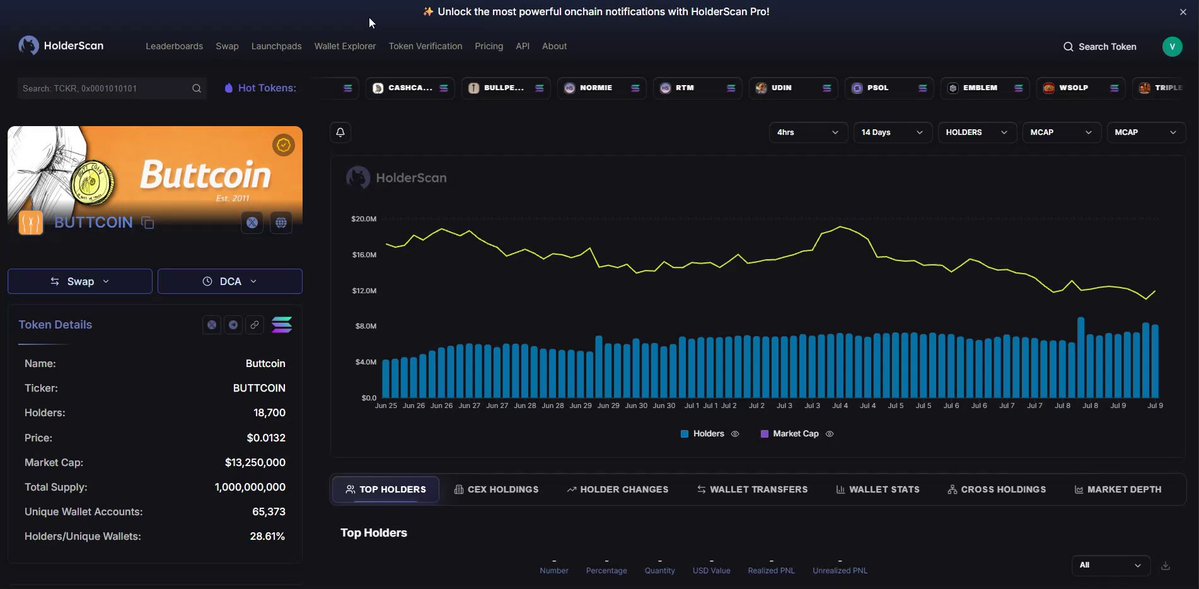This screenshot has width=1199, height=589.
Task: Open Buttcoin's website globe icon
Action: [x=281, y=223]
